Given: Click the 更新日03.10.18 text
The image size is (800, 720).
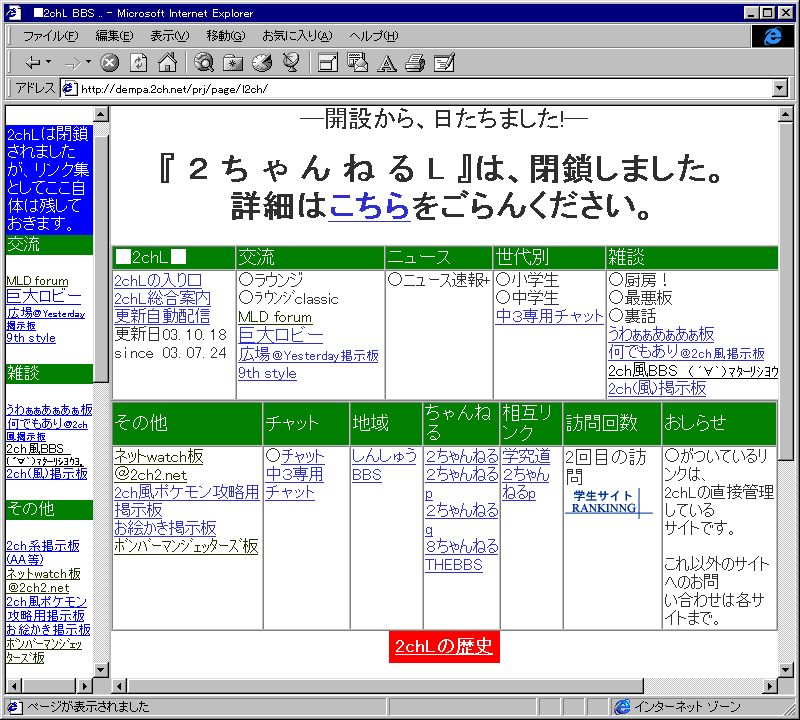Looking at the screenshot, I should [x=170, y=335].
